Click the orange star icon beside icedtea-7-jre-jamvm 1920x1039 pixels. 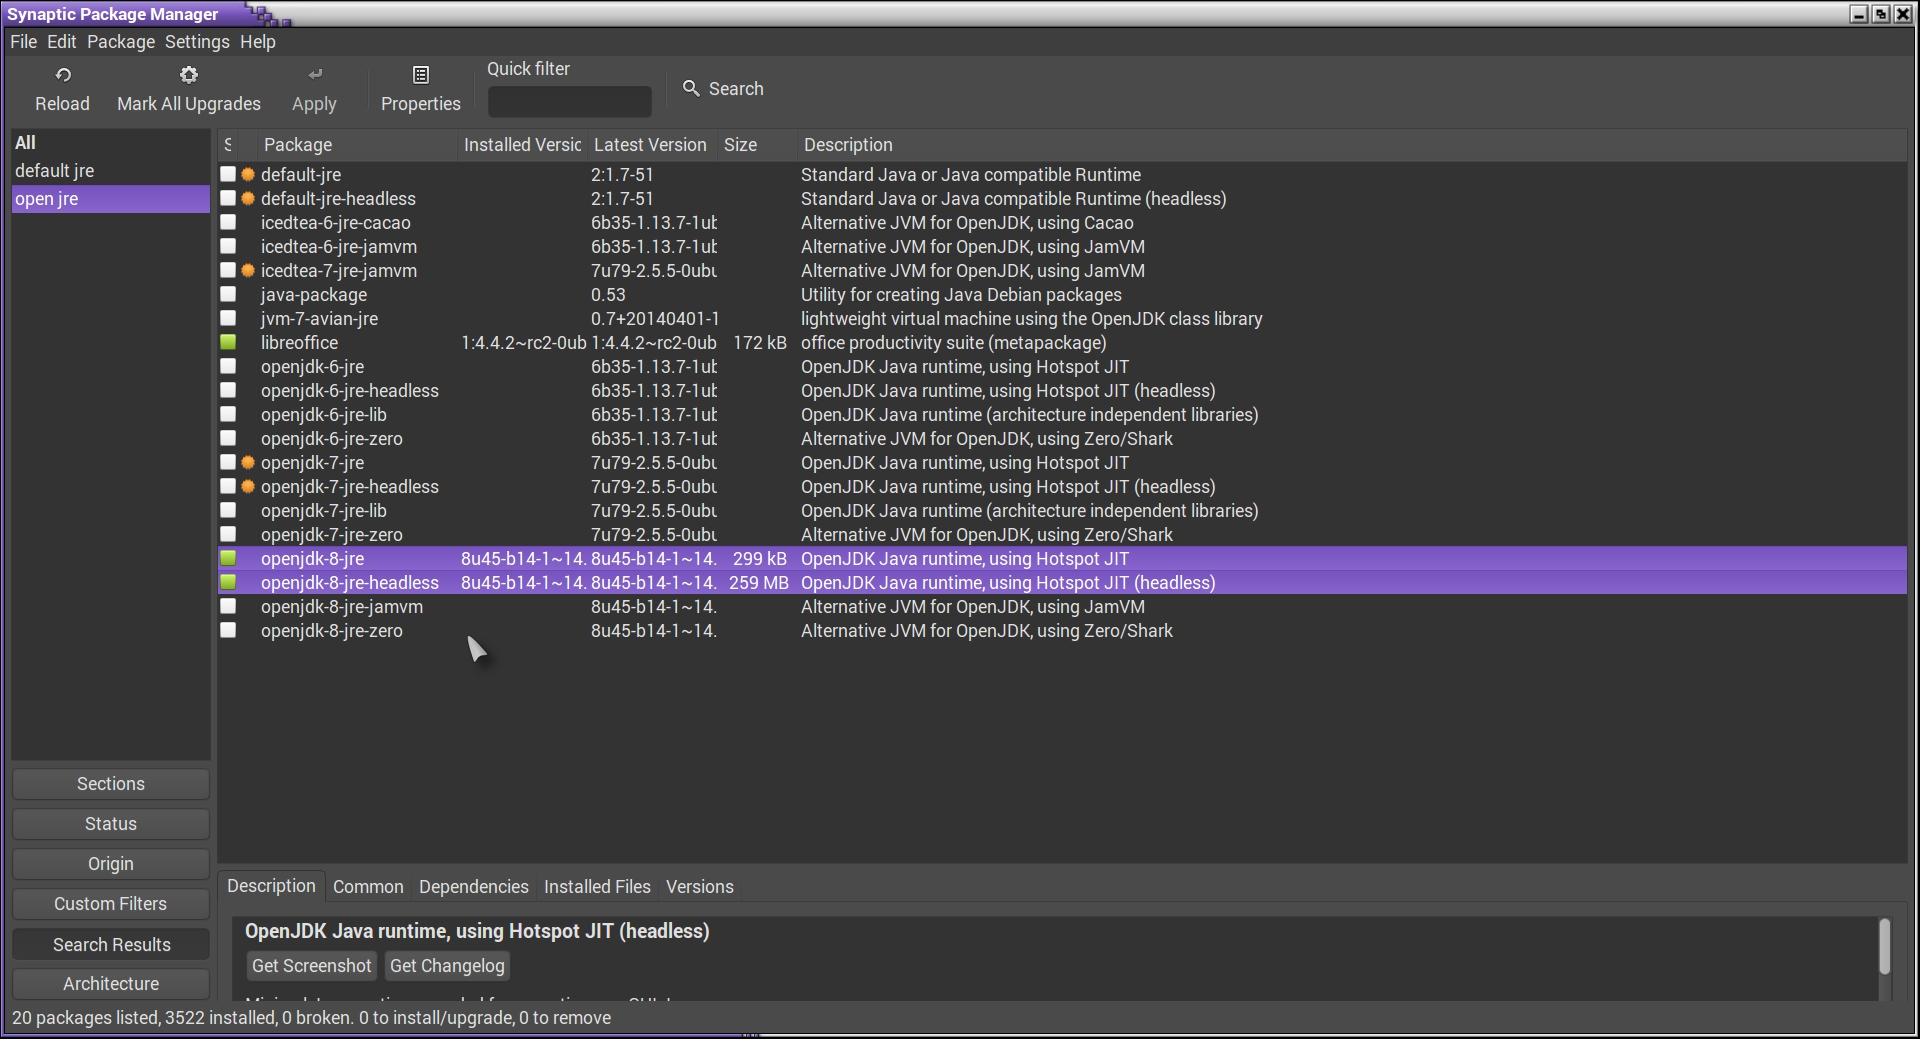(248, 271)
